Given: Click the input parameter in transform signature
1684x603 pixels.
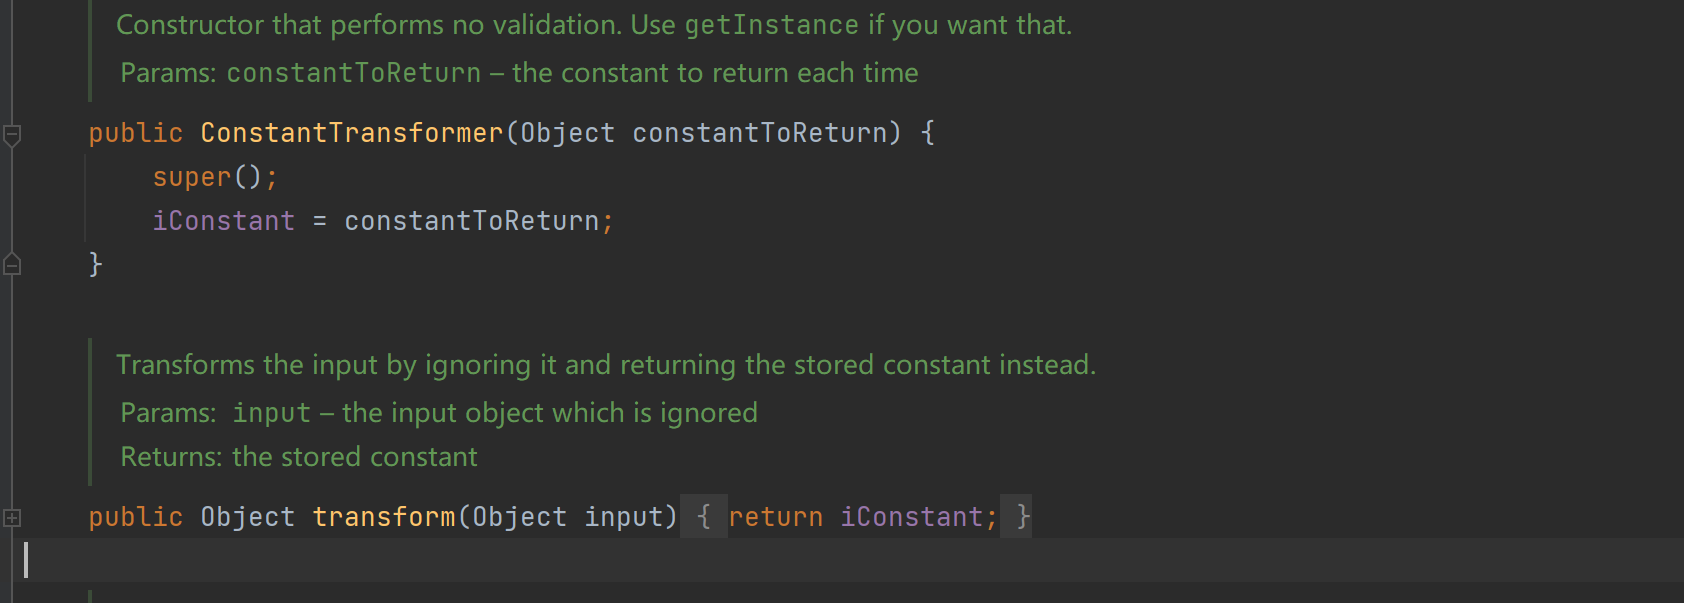Looking at the screenshot, I should 624,517.
